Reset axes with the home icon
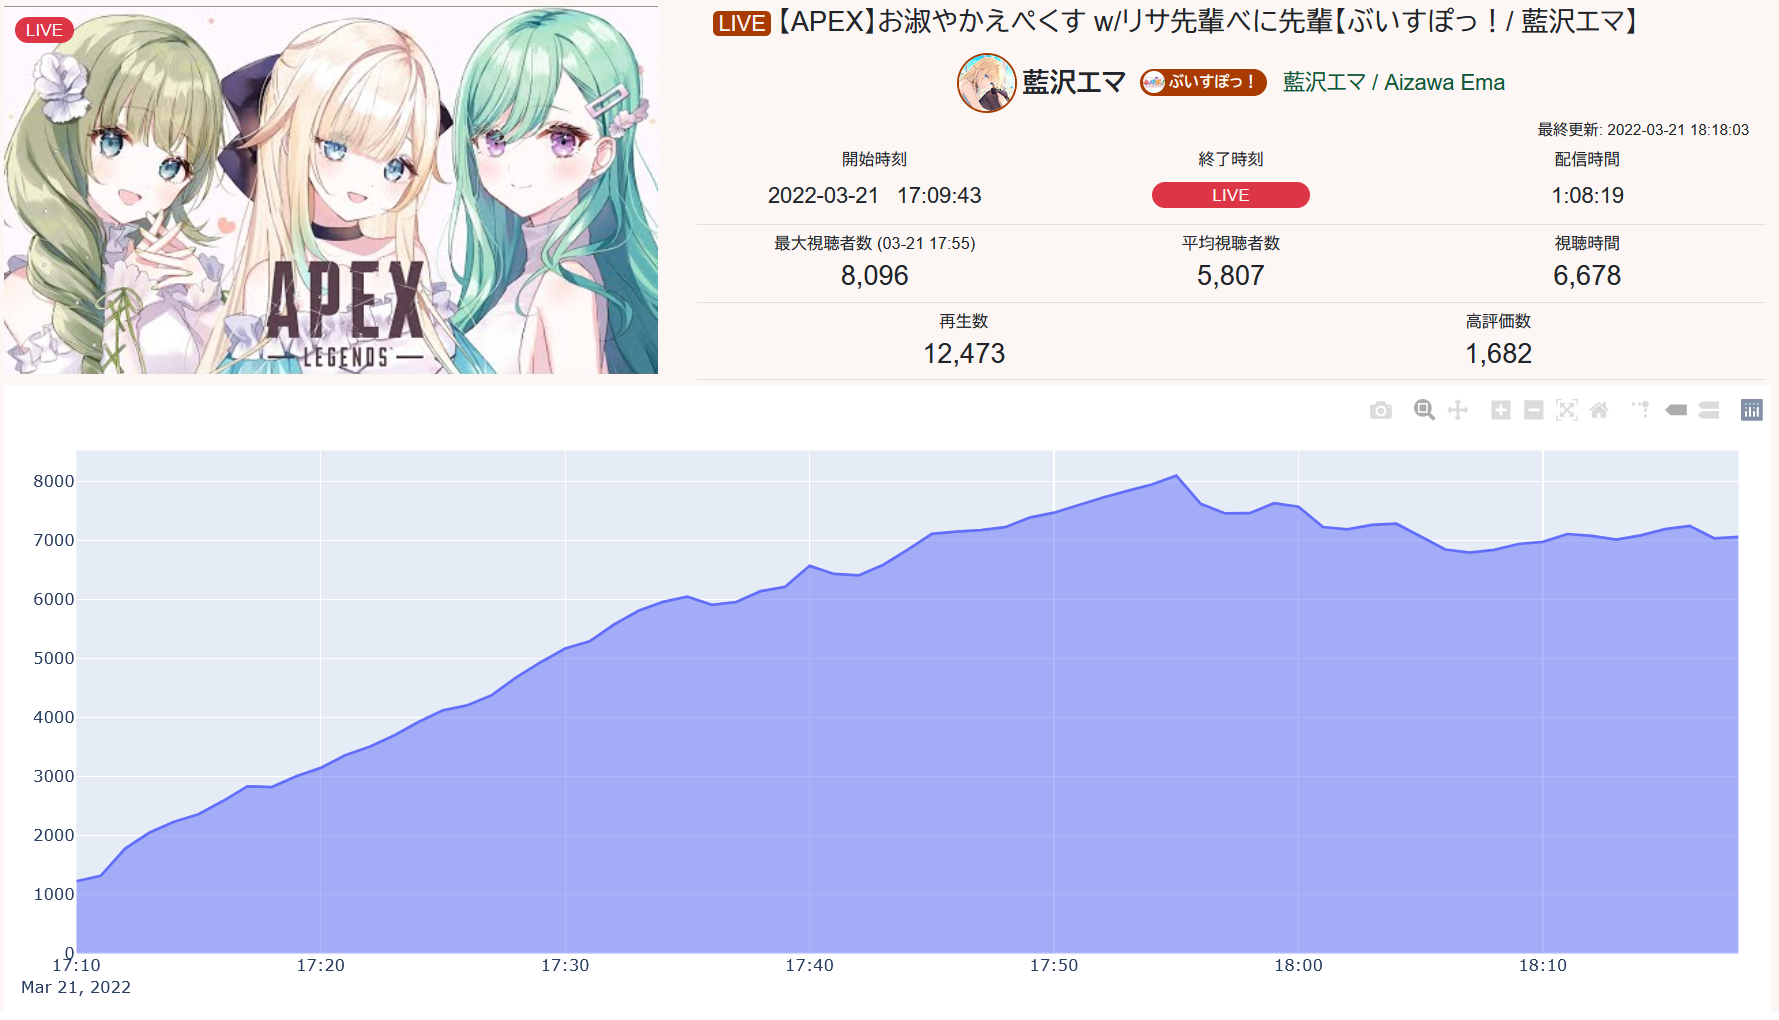Screen dimensions: 1779x1020 click(x=1599, y=410)
